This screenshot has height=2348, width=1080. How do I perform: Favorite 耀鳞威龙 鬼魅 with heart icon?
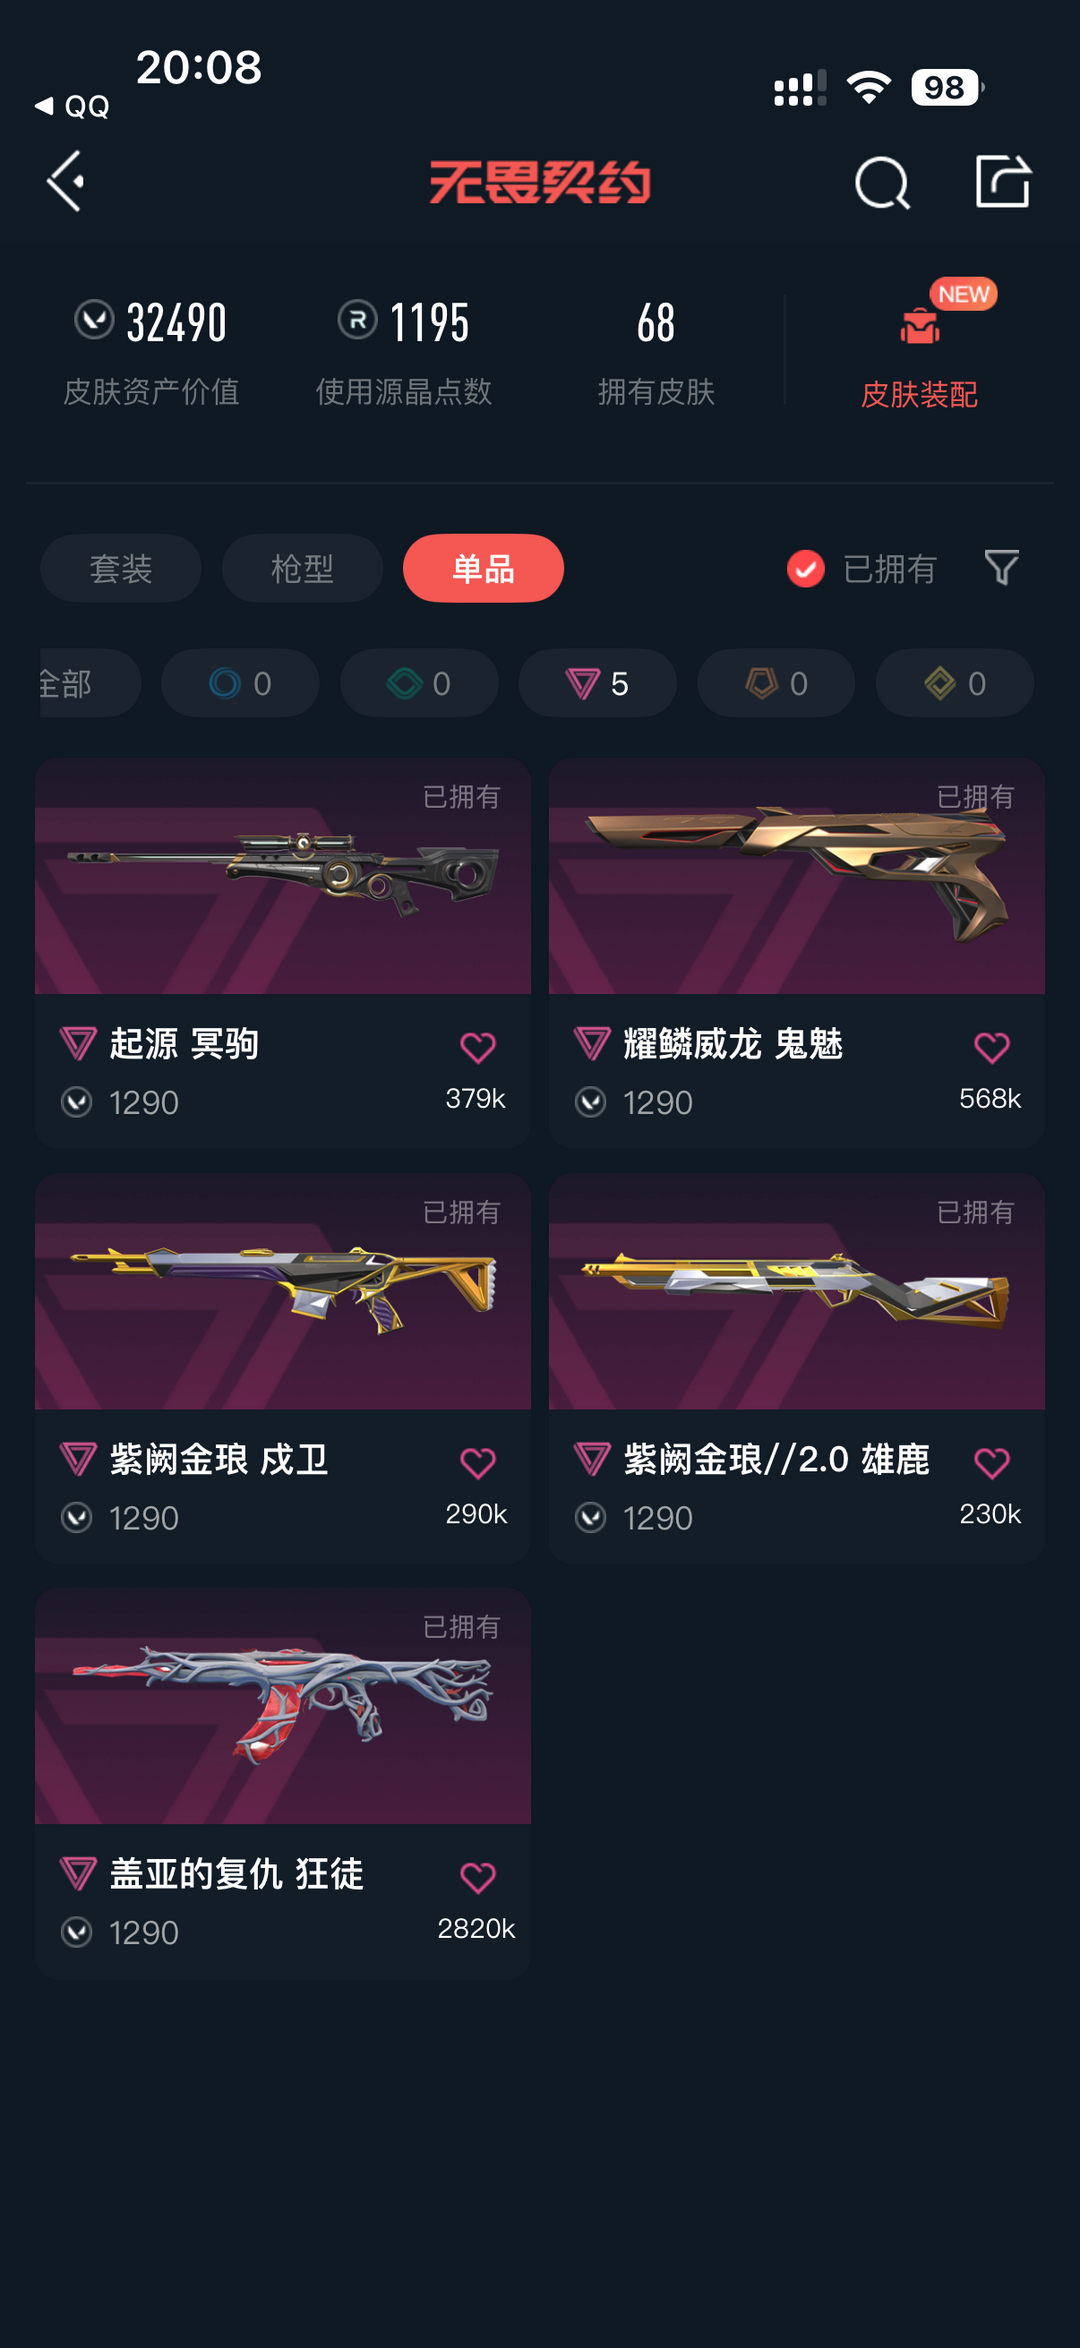tap(992, 1047)
